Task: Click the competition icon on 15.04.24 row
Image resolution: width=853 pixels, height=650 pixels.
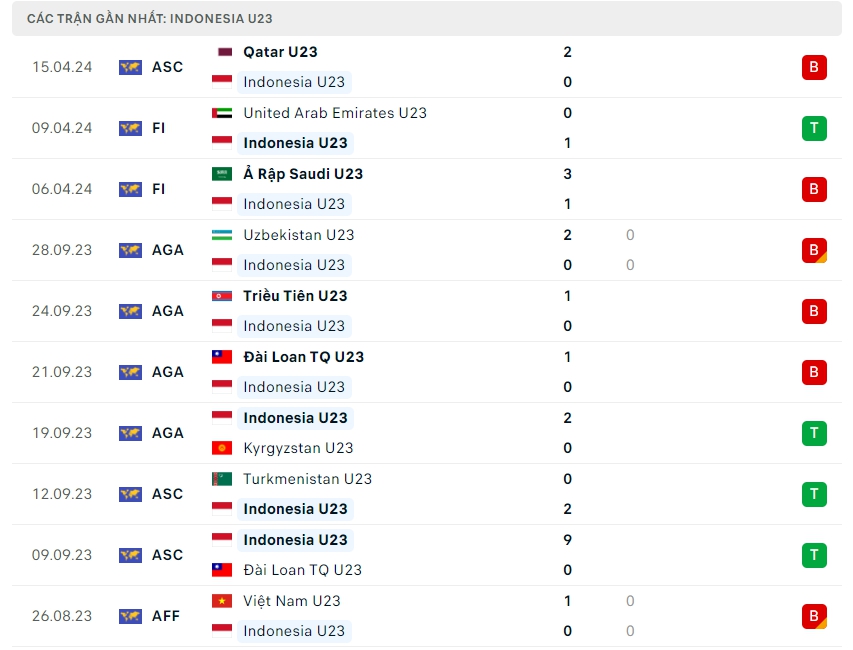Action: pos(130,67)
